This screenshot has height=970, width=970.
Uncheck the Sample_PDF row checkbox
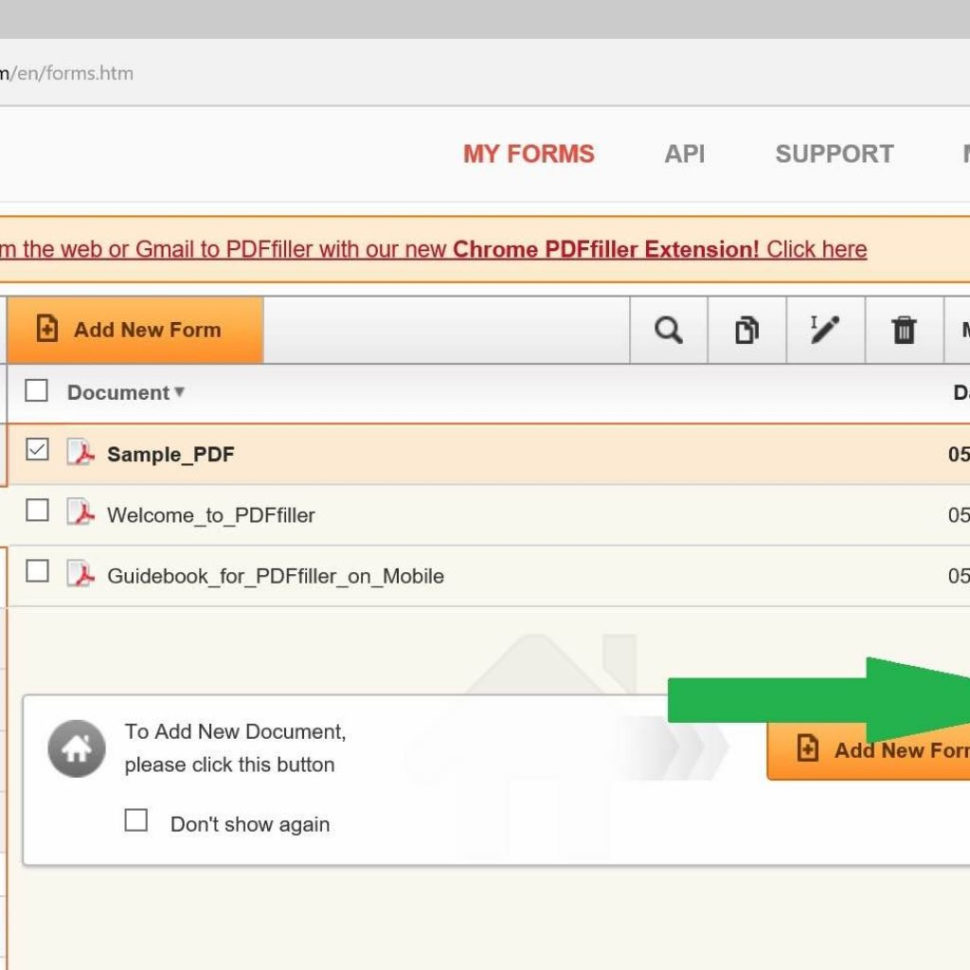tap(37, 449)
